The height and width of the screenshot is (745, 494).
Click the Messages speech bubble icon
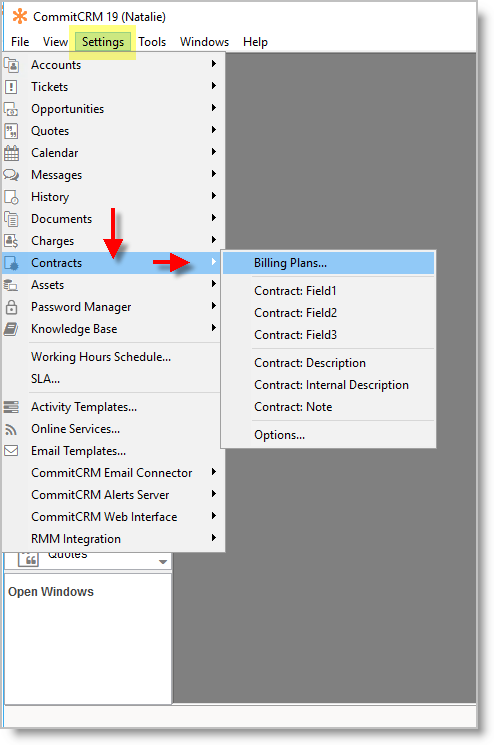[11, 175]
